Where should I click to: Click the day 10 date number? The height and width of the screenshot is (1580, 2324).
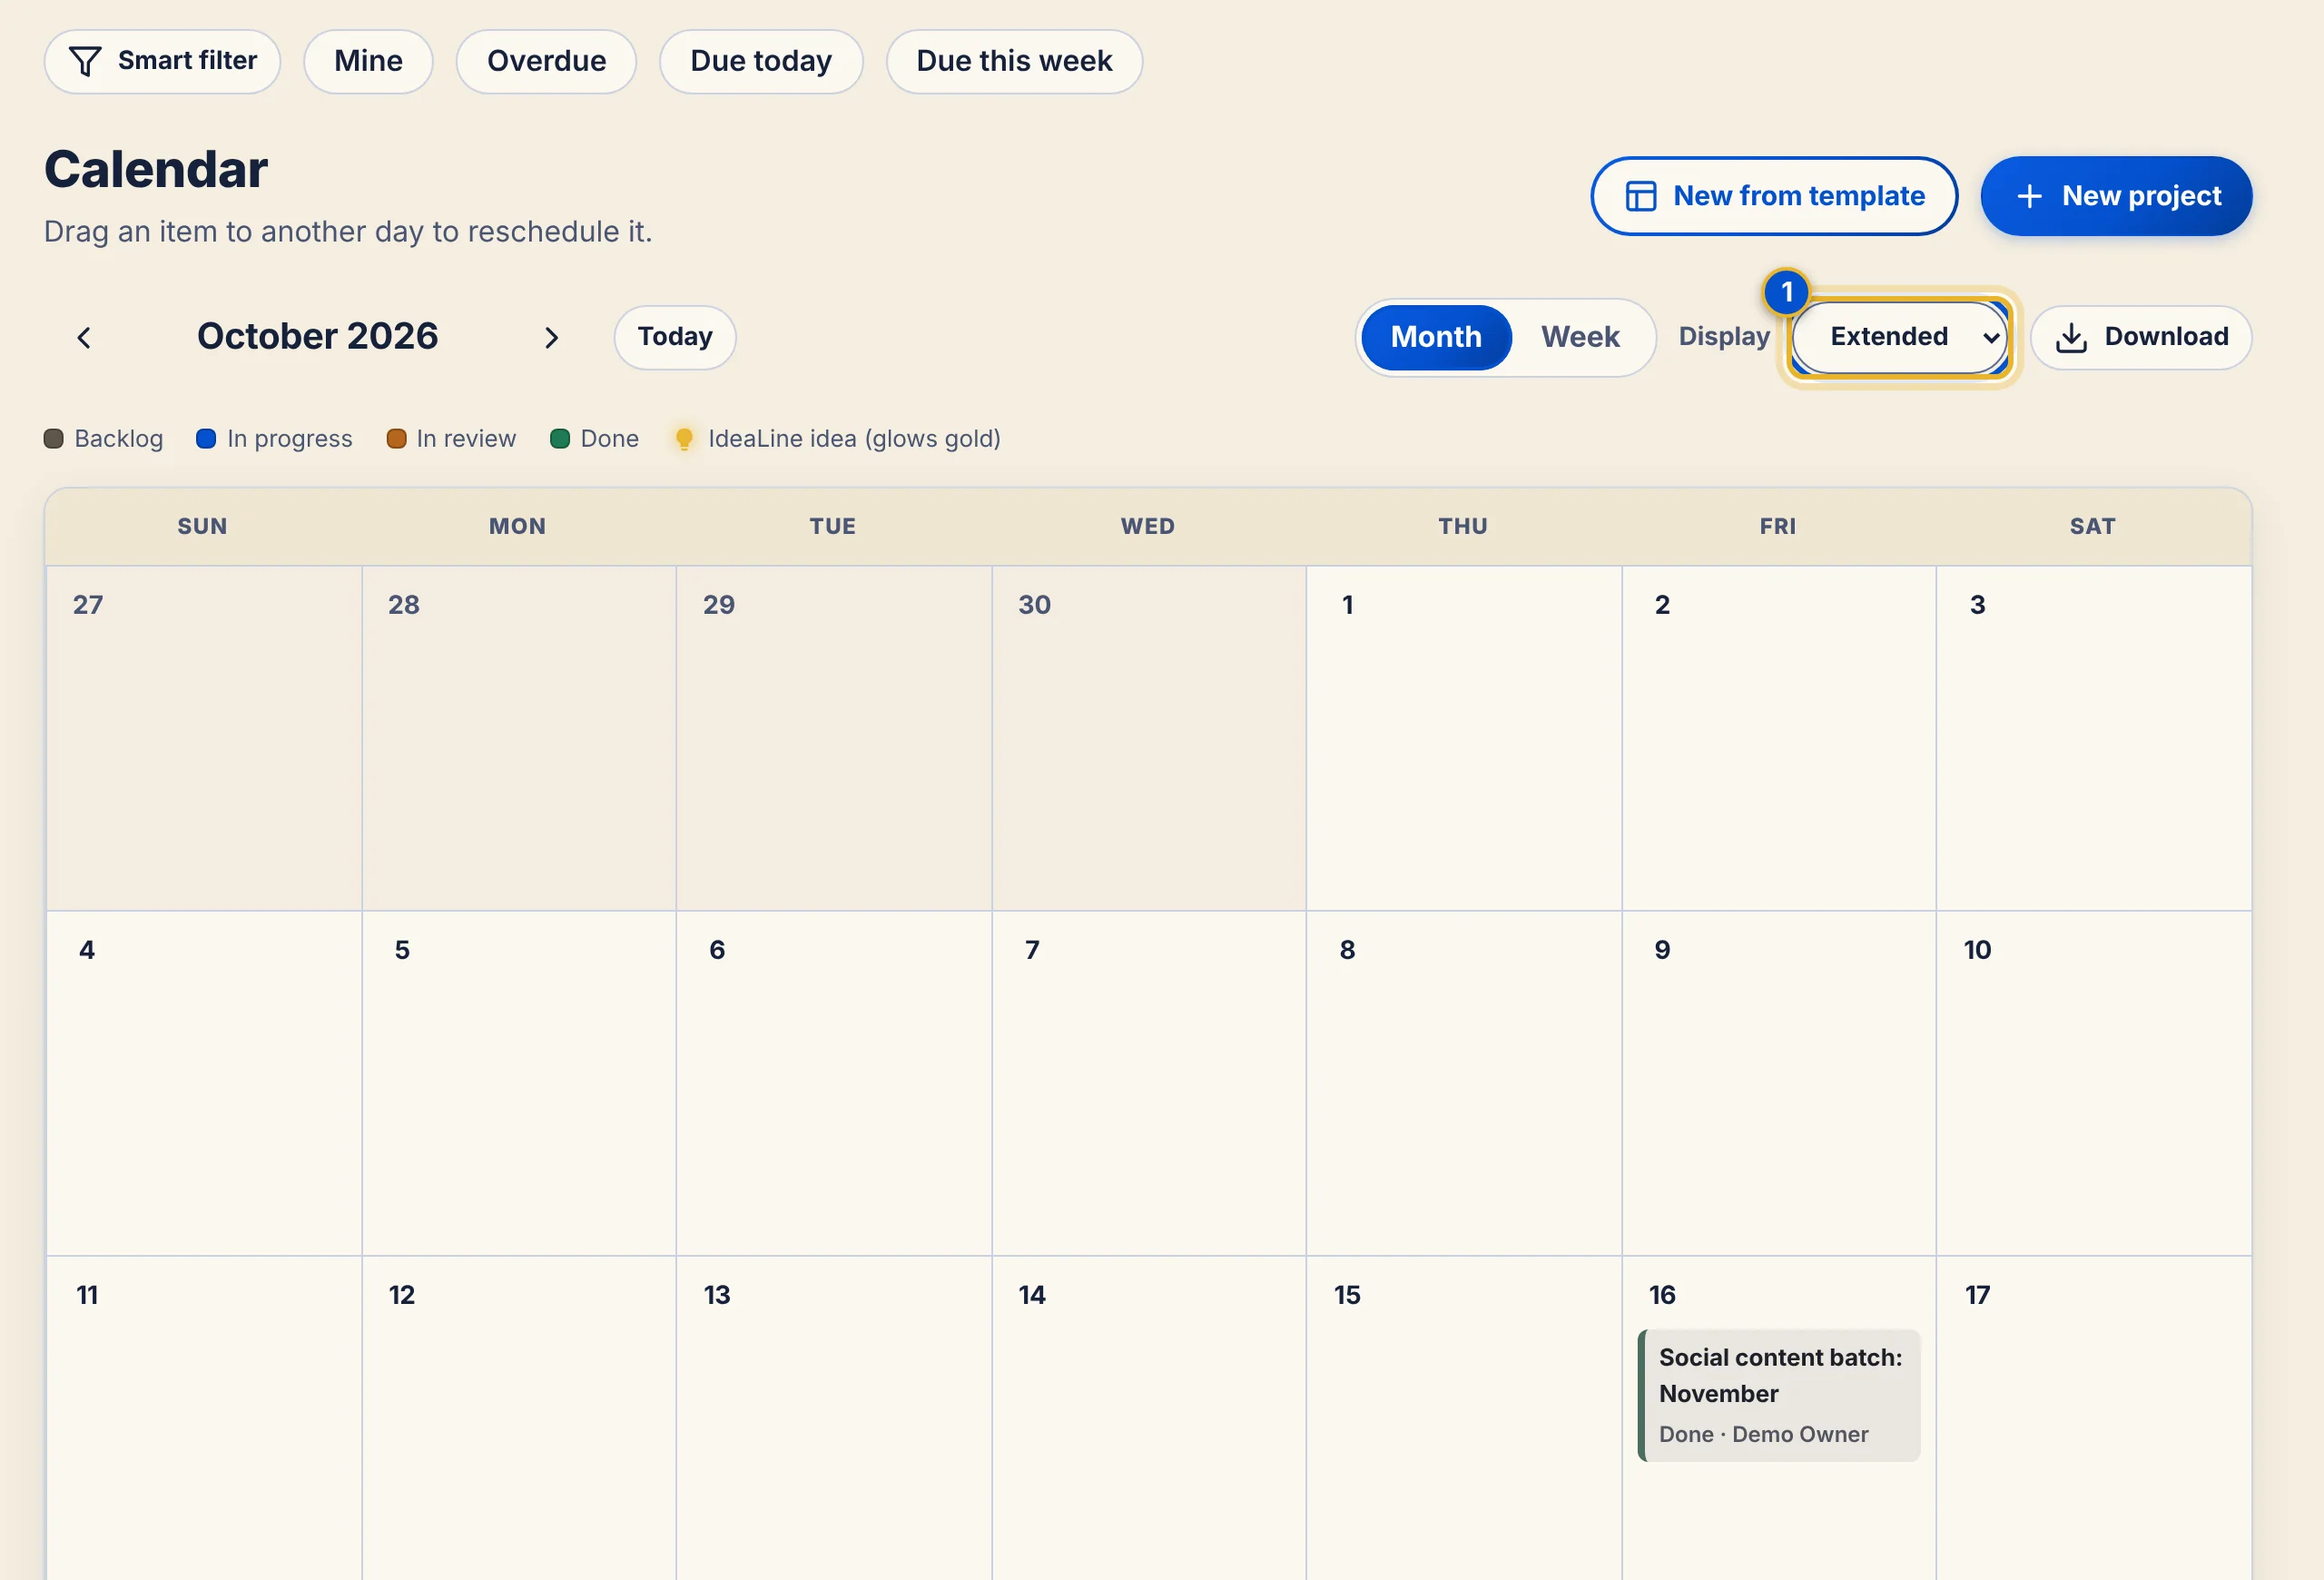point(1977,950)
